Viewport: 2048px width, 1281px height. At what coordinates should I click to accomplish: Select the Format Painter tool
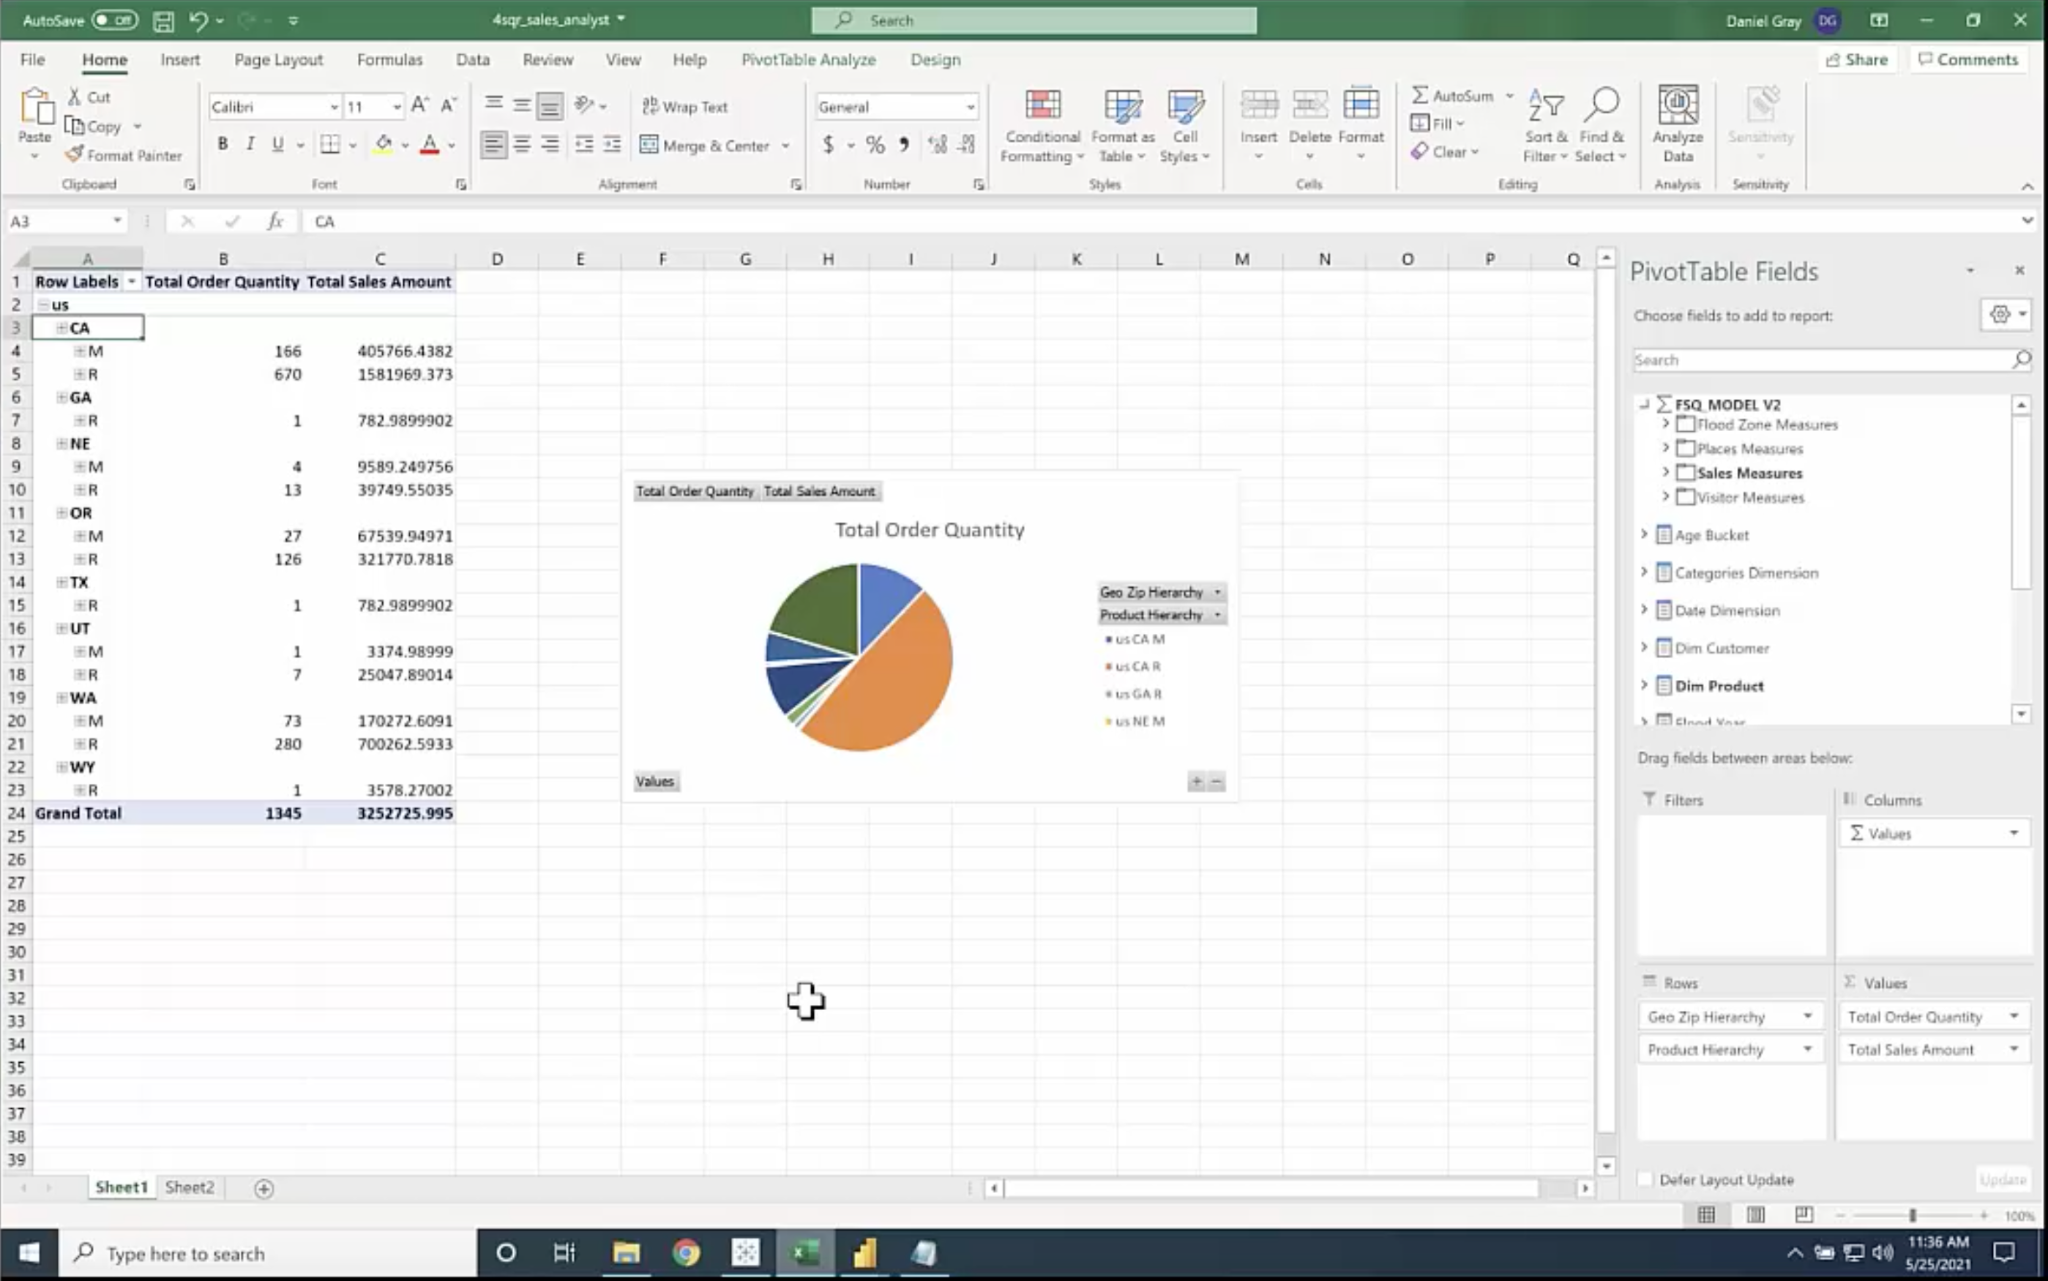[123, 155]
